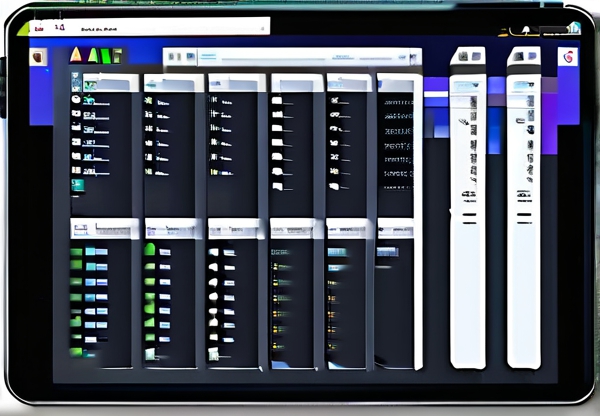Select the green triangle toolbar icon

[95, 55]
